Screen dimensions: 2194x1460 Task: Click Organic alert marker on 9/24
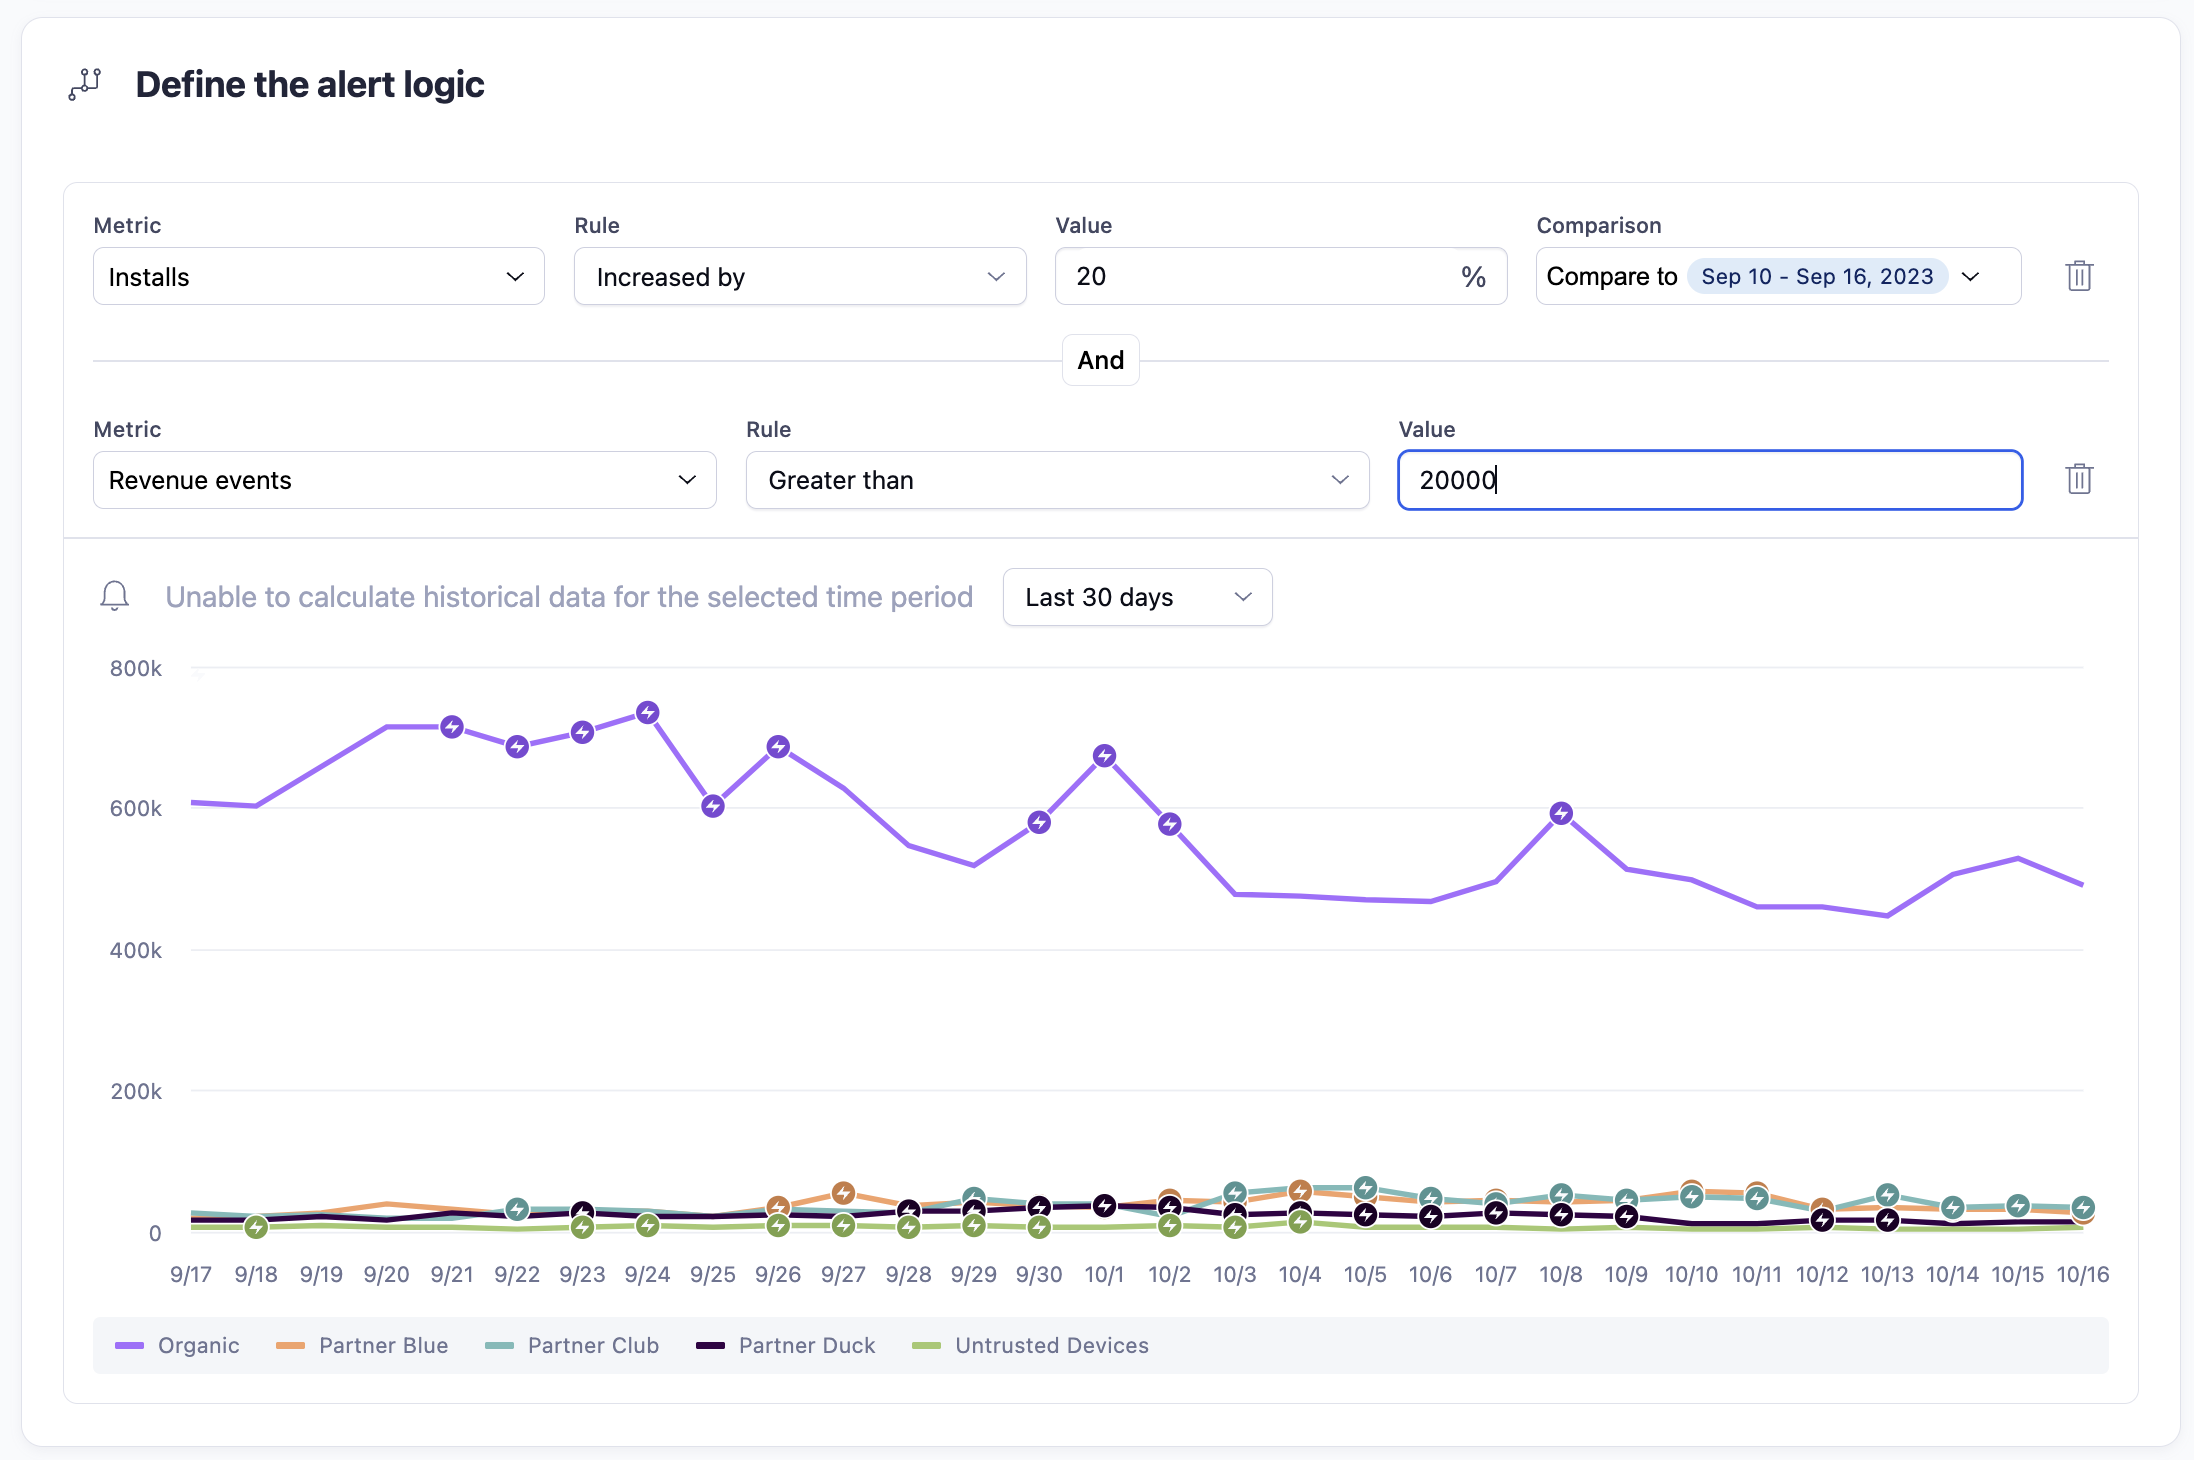coord(648,713)
